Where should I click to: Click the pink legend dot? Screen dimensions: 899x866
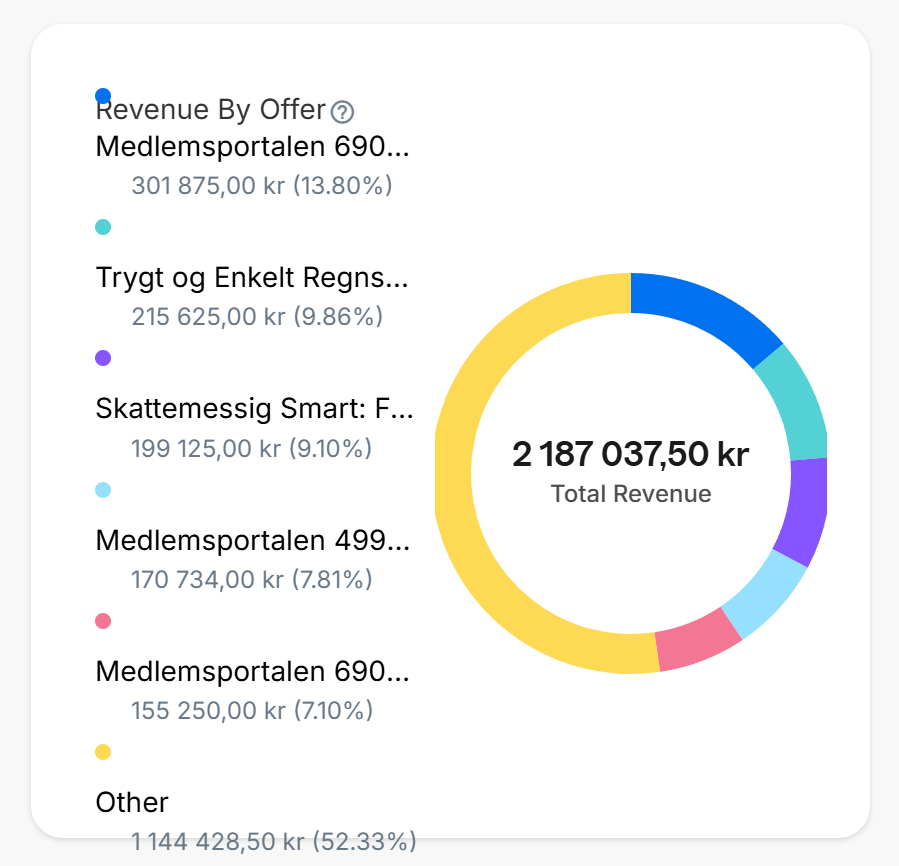coord(103,621)
